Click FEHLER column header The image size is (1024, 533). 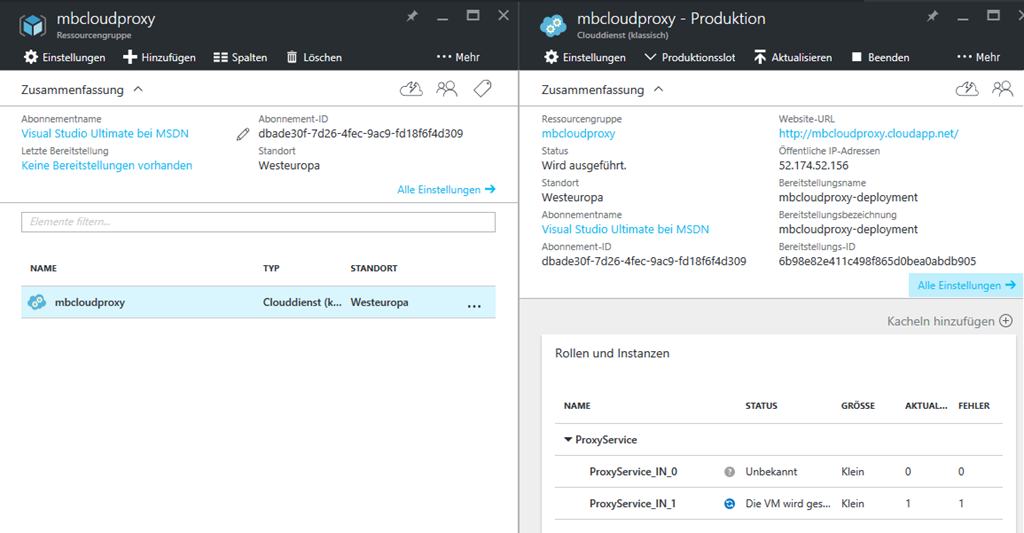pyautogui.click(x=974, y=406)
